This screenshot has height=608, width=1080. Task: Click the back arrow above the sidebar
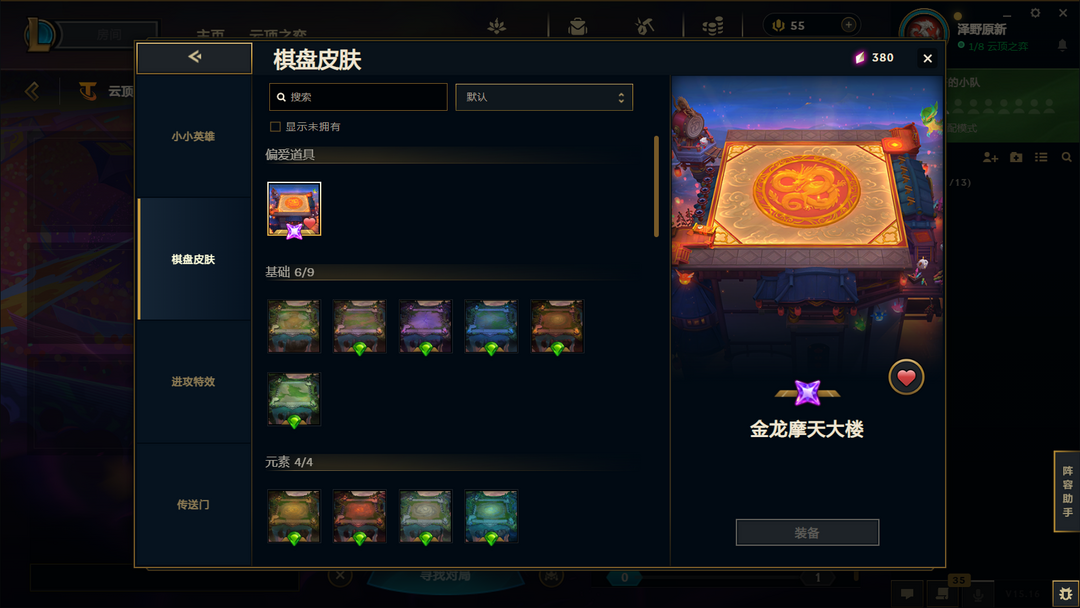(x=194, y=58)
